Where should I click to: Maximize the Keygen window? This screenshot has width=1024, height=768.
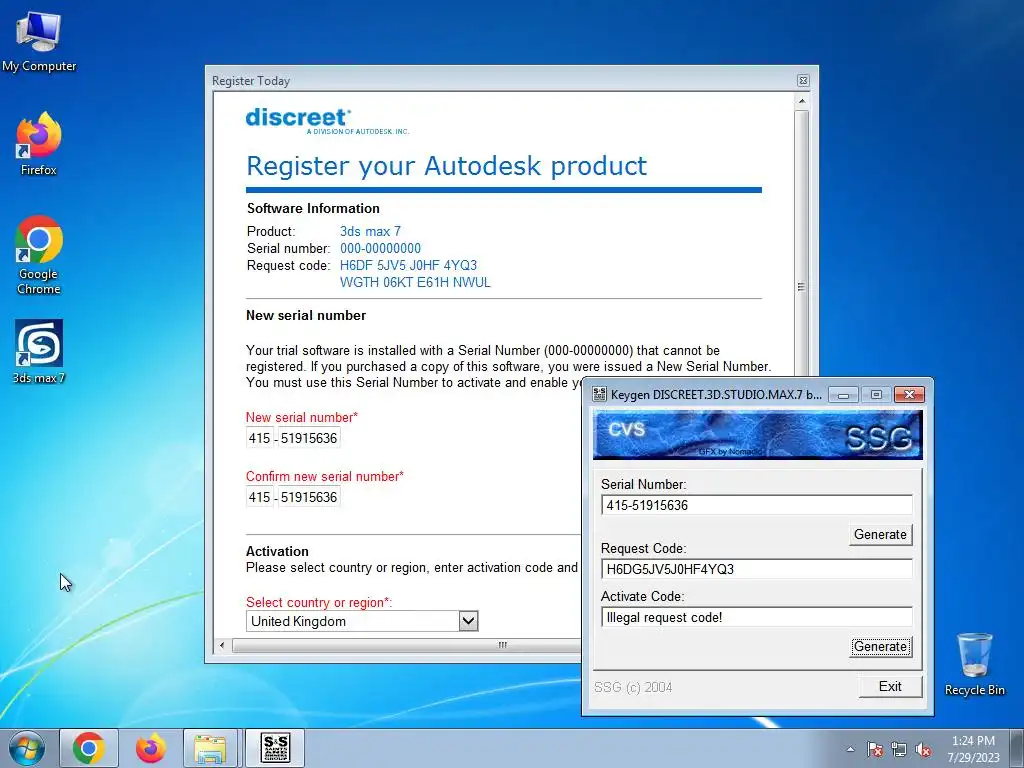876,394
